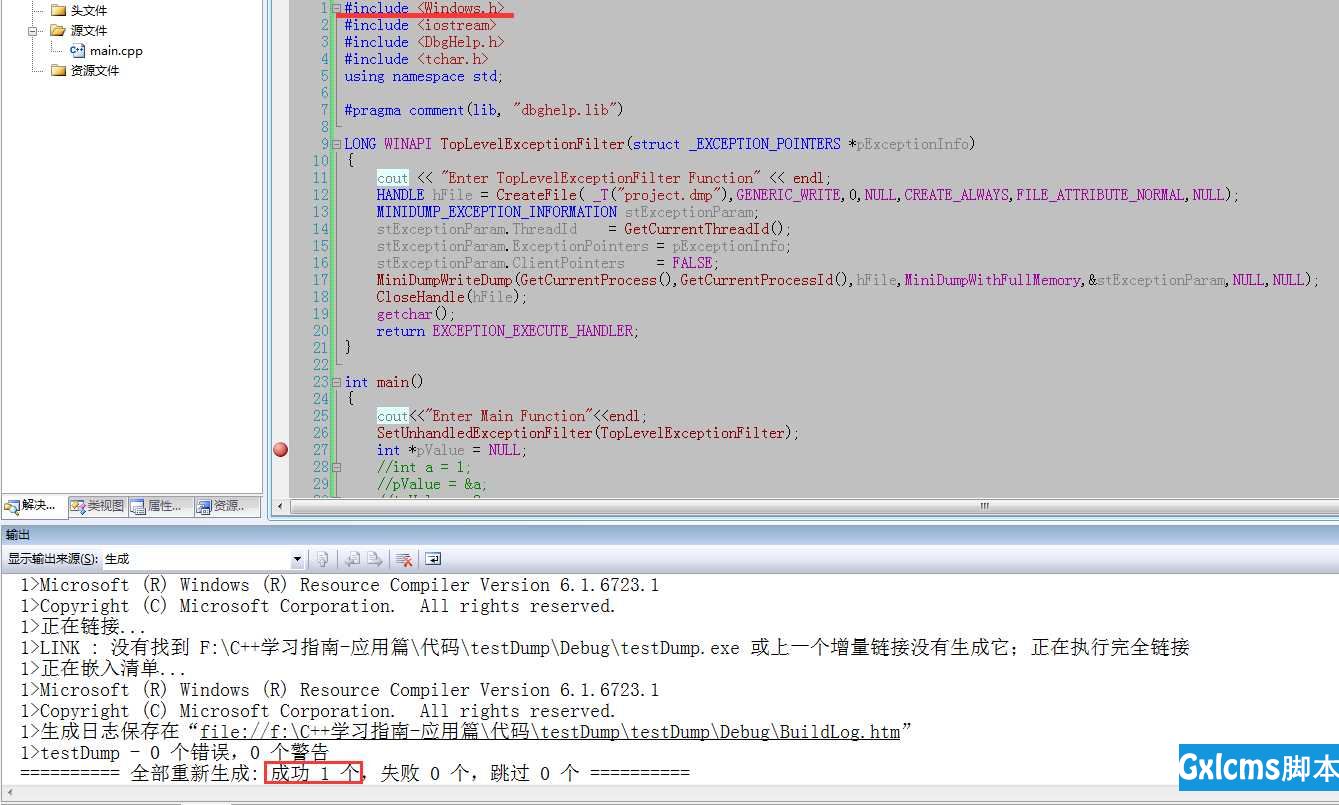Switch to the 解决... solution explorer tab
This screenshot has height=805, width=1339.
point(33,506)
